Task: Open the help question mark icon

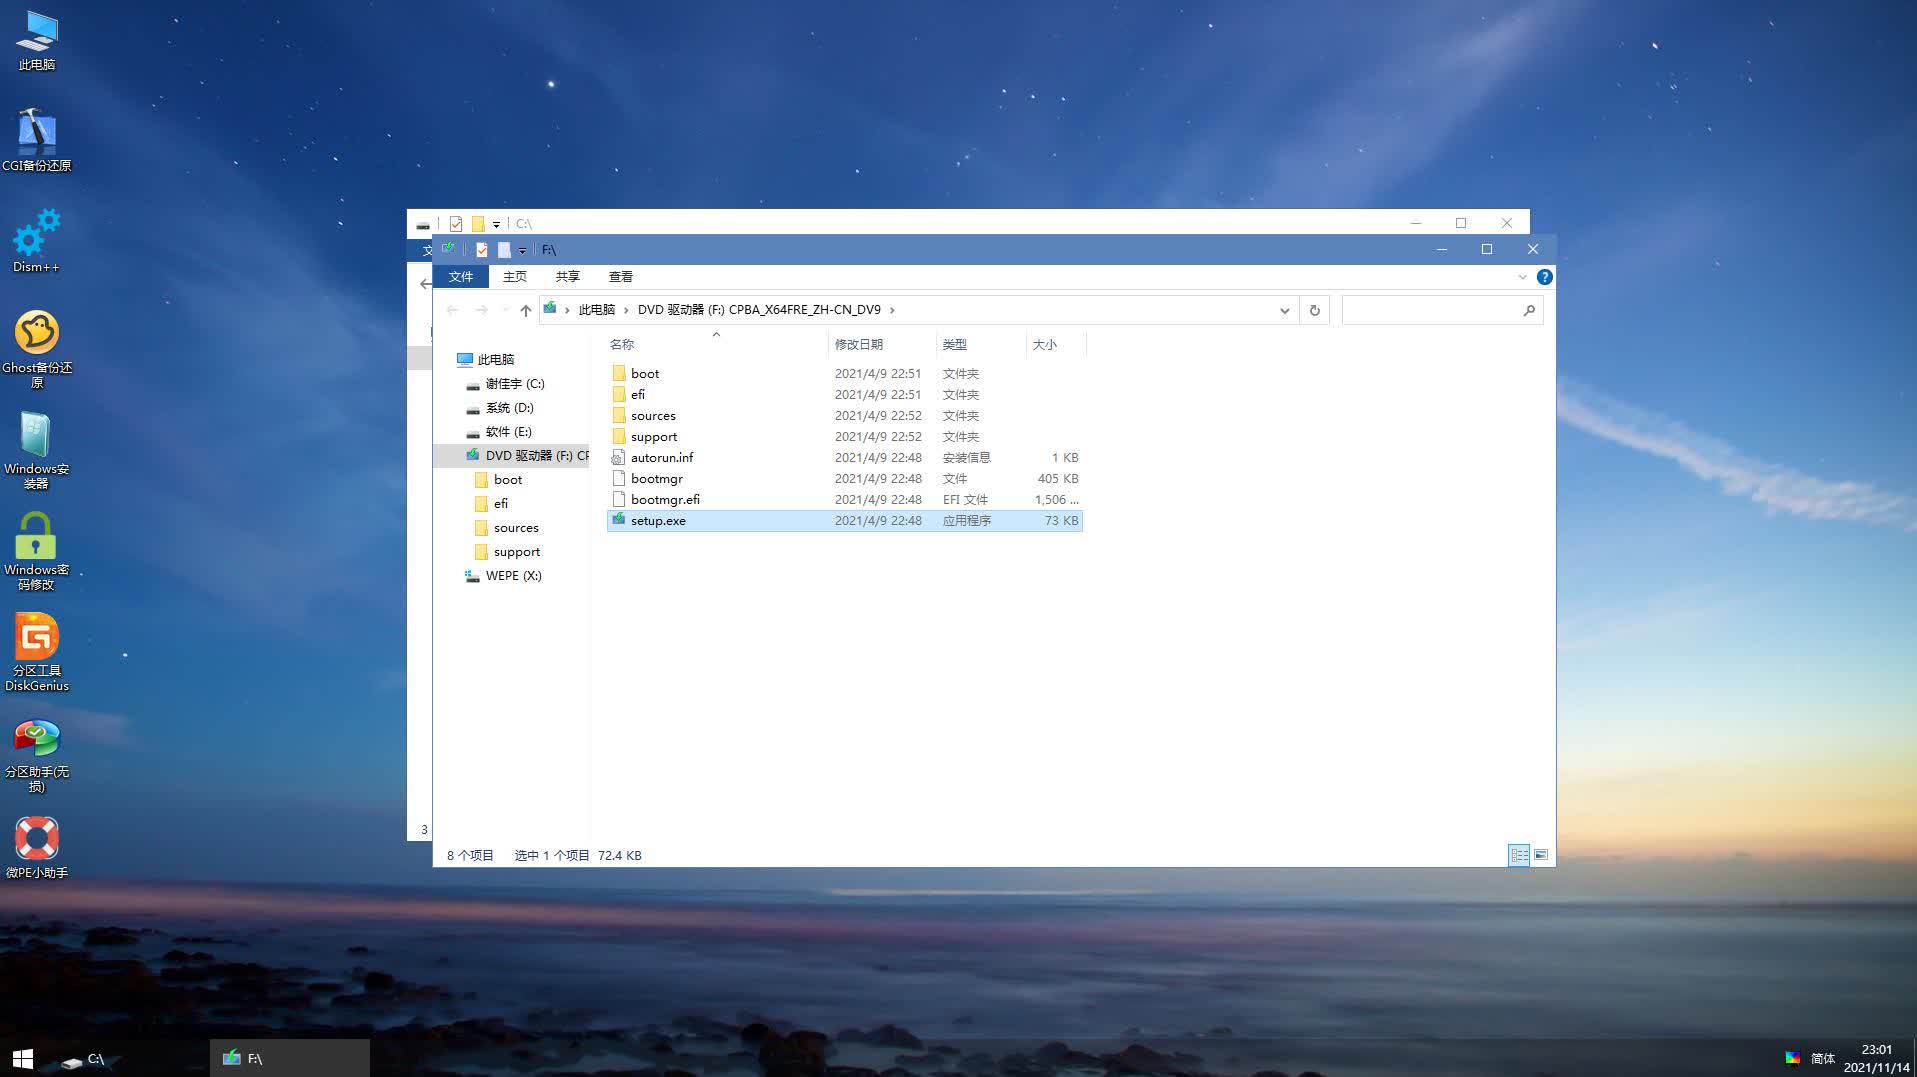Action: 1544,277
